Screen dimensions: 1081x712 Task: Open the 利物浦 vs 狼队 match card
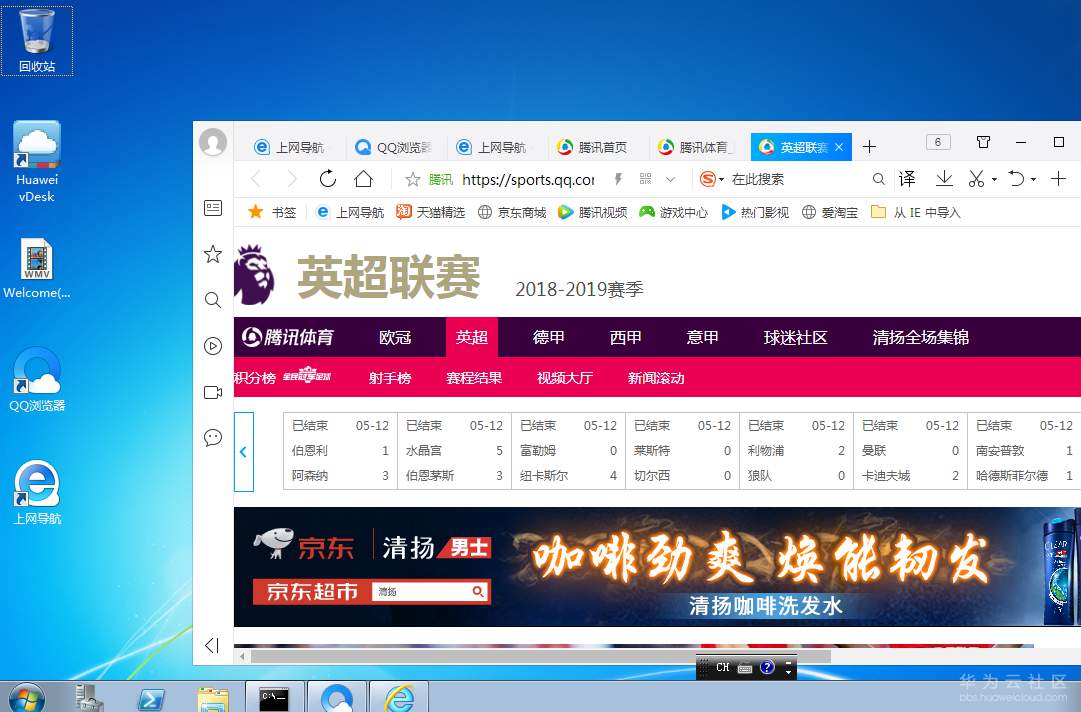click(796, 451)
